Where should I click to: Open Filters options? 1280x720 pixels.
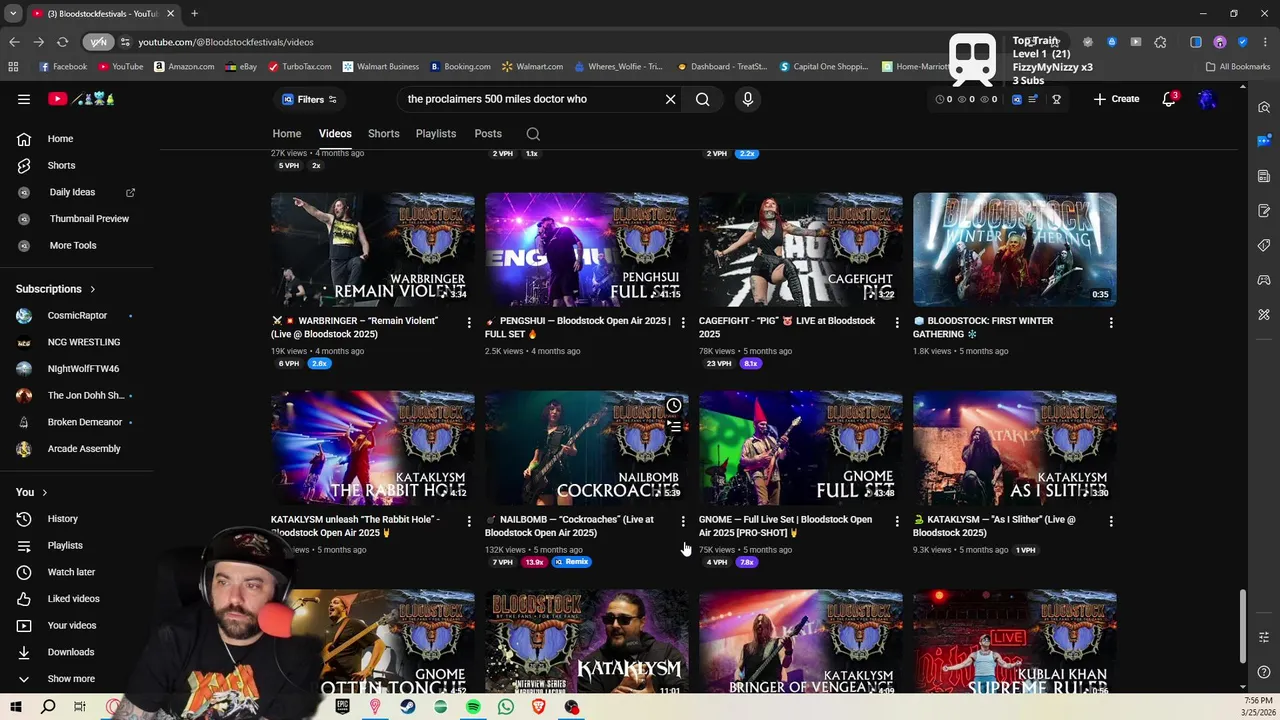(x=309, y=99)
